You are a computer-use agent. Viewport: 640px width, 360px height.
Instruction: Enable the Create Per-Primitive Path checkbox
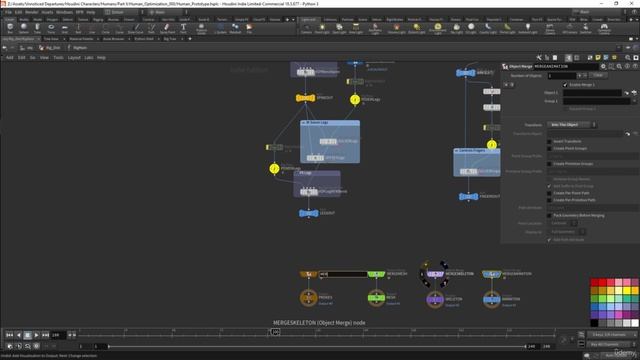(x=549, y=200)
